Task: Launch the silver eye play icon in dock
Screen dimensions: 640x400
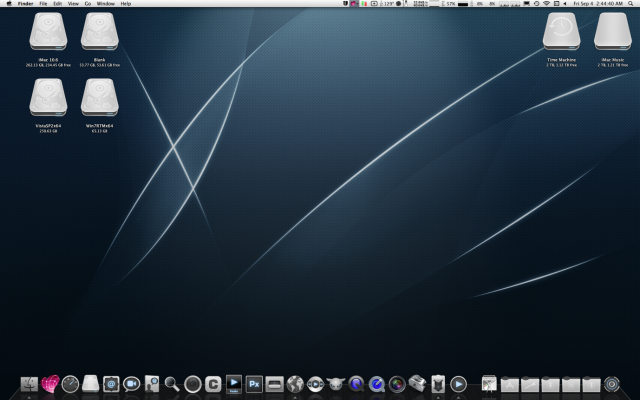Action: click(315, 384)
